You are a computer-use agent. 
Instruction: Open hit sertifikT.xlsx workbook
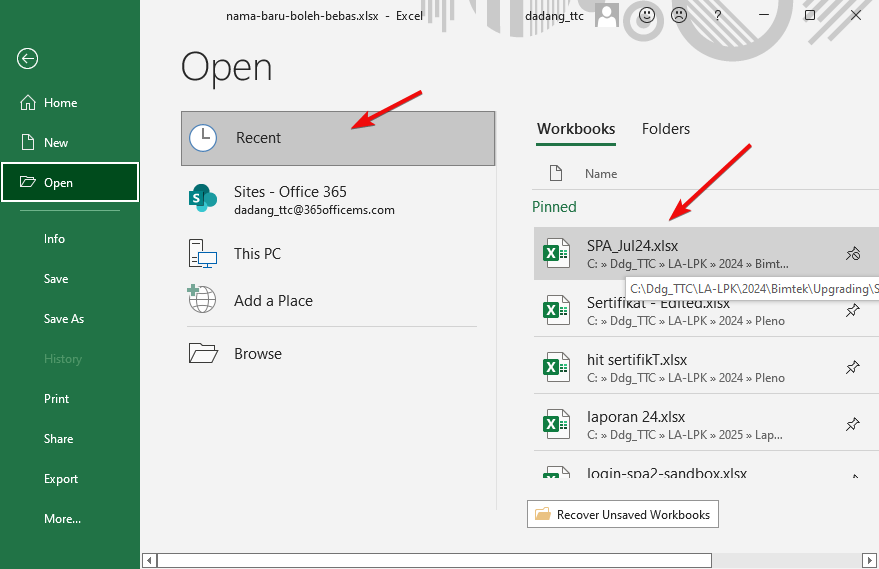coord(706,368)
